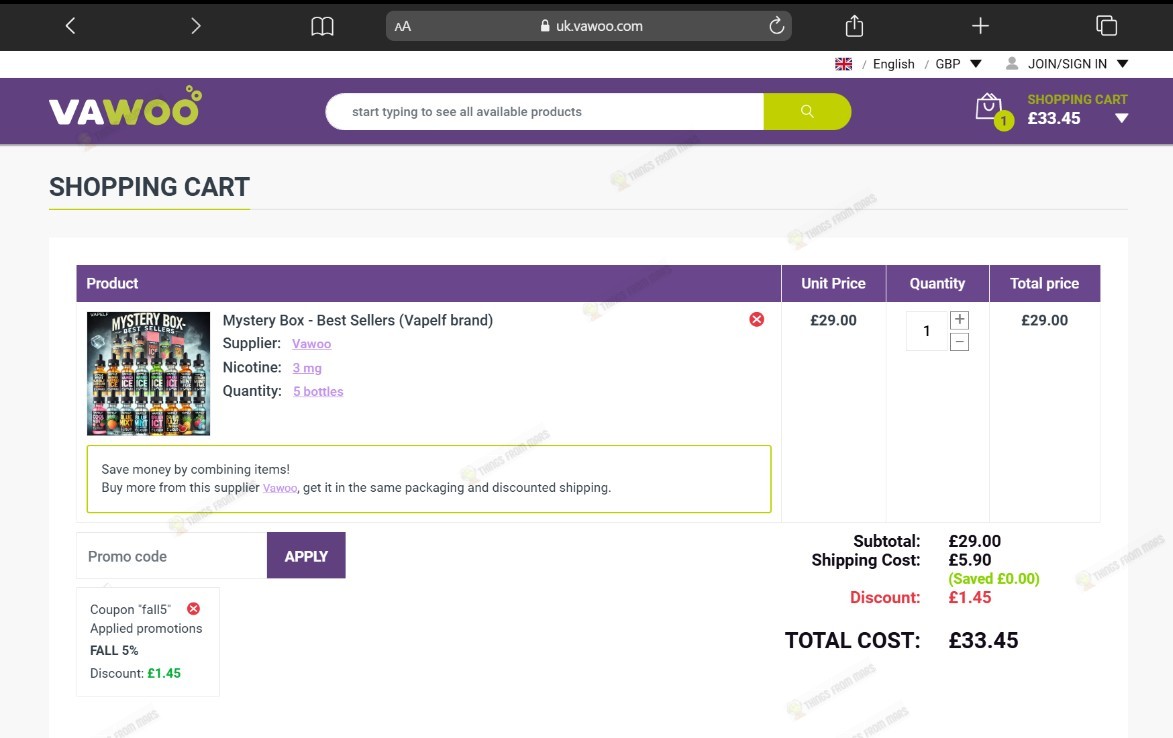The width and height of the screenshot is (1173, 738).
Task: Select the uk.vawoo.com address bar
Action: click(589, 26)
